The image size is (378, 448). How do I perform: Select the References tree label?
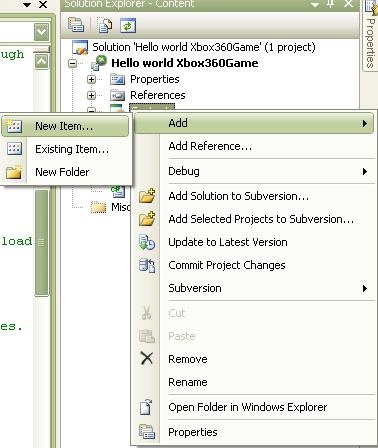click(158, 95)
